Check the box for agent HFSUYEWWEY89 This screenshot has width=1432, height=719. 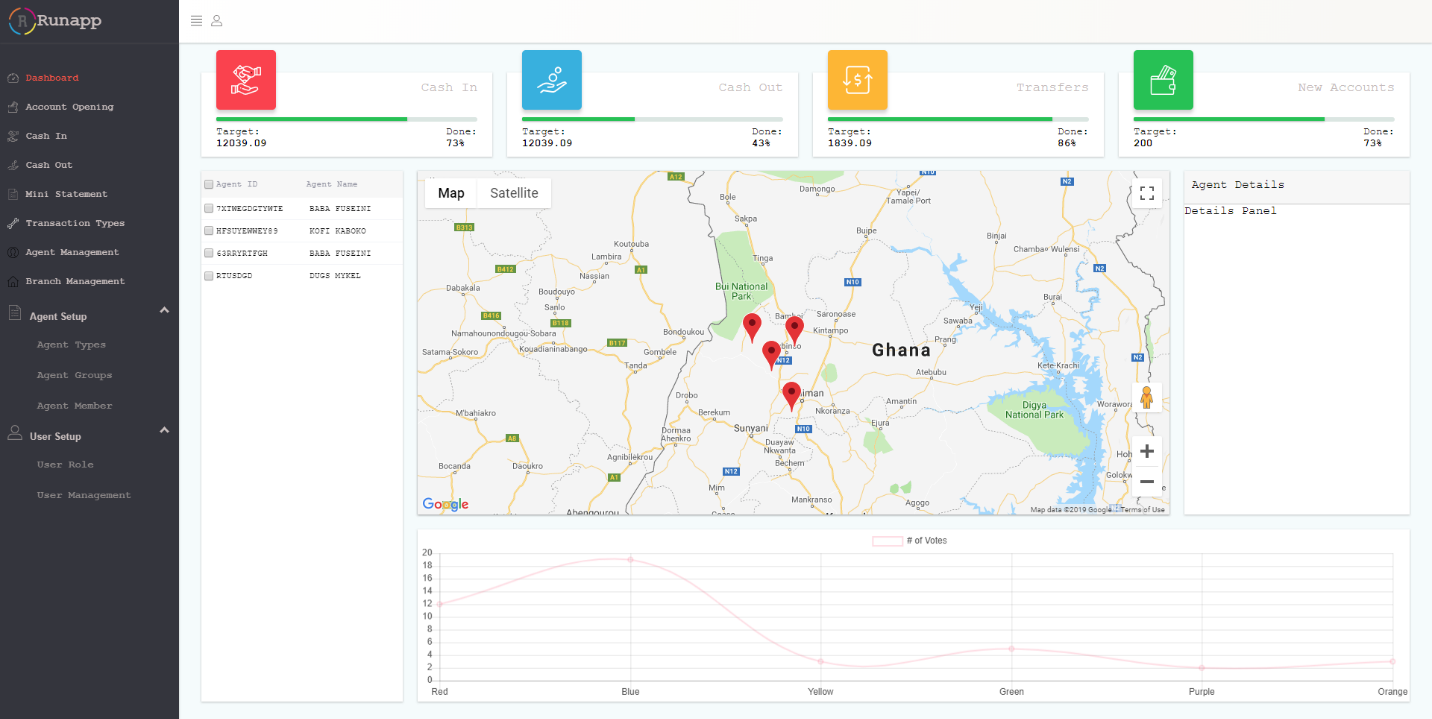point(208,231)
